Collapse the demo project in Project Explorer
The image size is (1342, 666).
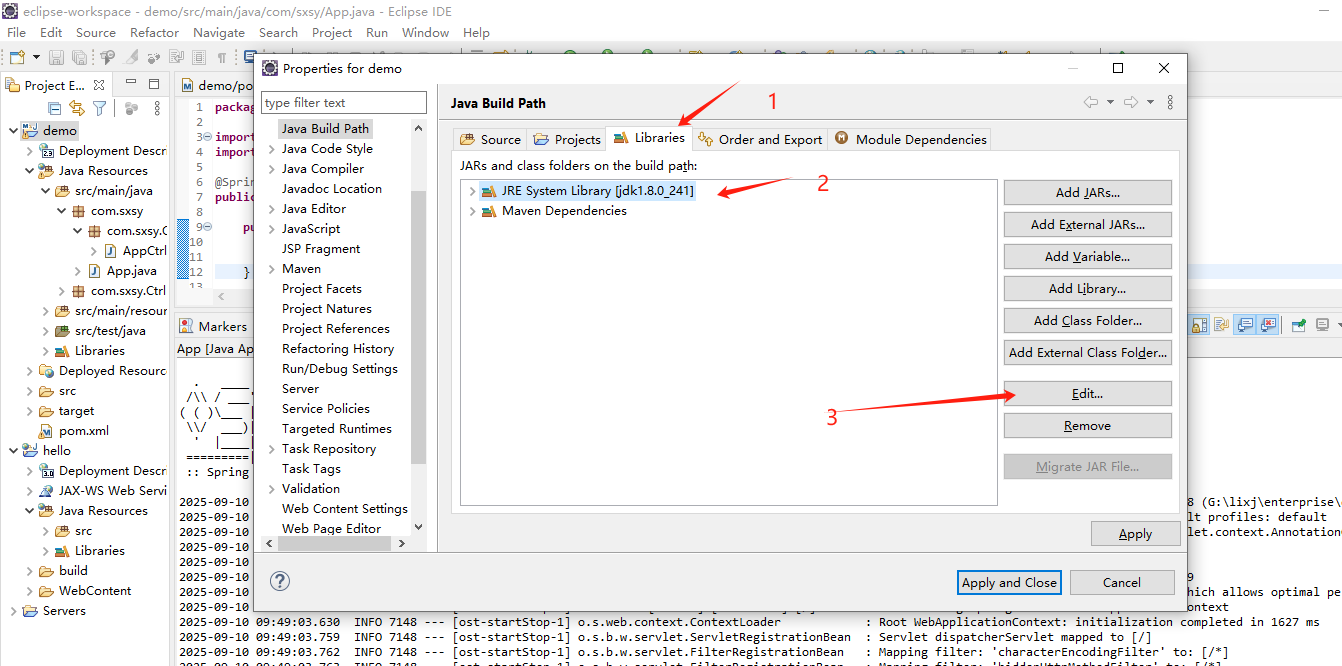click(13, 131)
